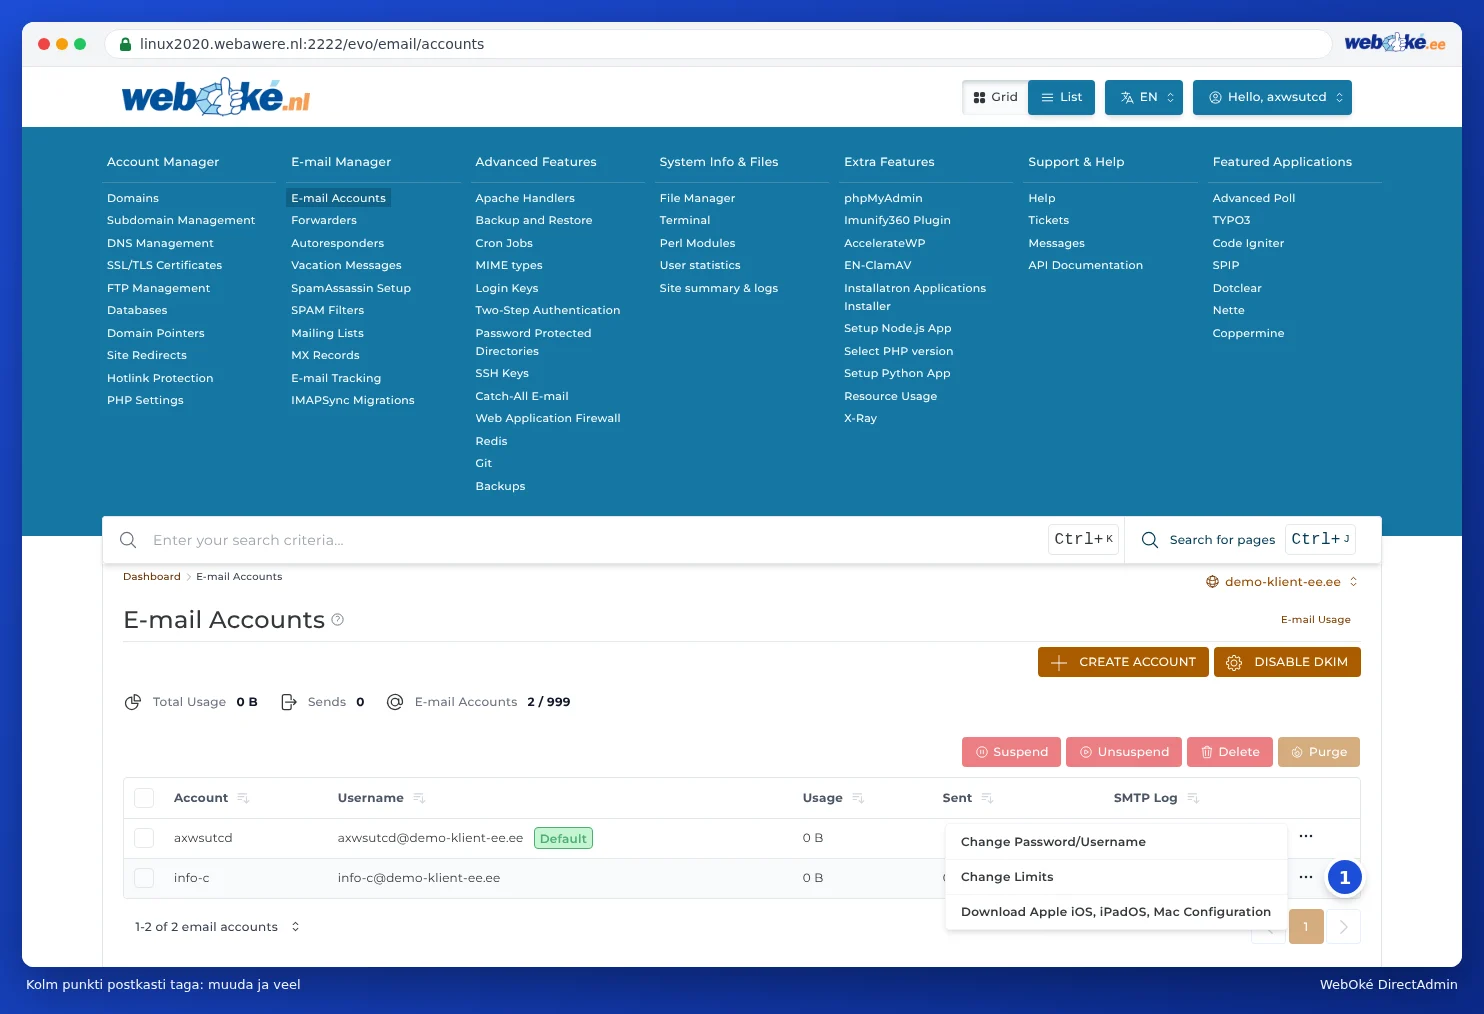Click the WebOké.nl logo
Image resolution: width=1484 pixels, height=1014 pixels.
click(216, 97)
